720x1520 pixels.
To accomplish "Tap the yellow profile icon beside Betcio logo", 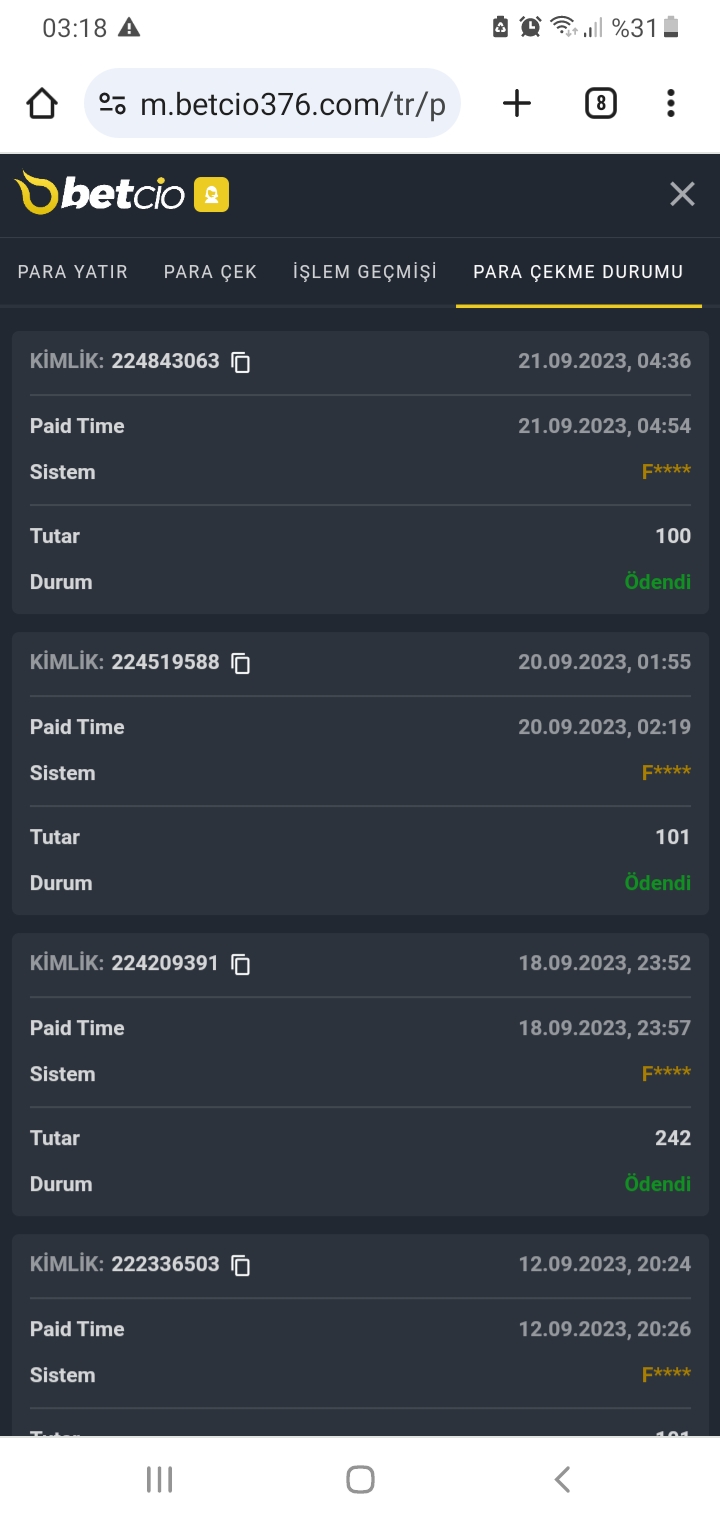I will click(x=211, y=195).
